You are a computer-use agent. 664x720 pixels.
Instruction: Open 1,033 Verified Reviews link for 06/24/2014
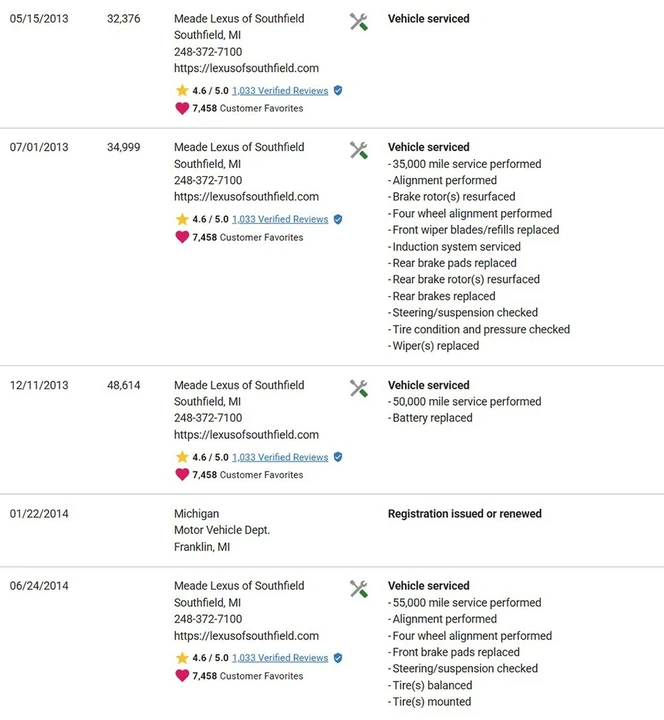point(280,658)
